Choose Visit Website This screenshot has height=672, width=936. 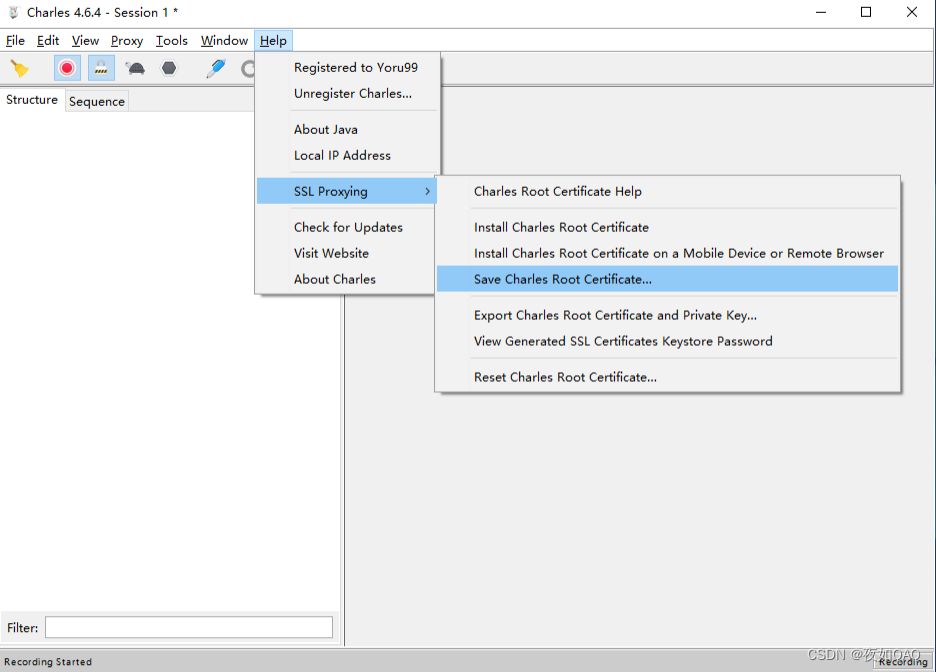pyautogui.click(x=348, y=253)
